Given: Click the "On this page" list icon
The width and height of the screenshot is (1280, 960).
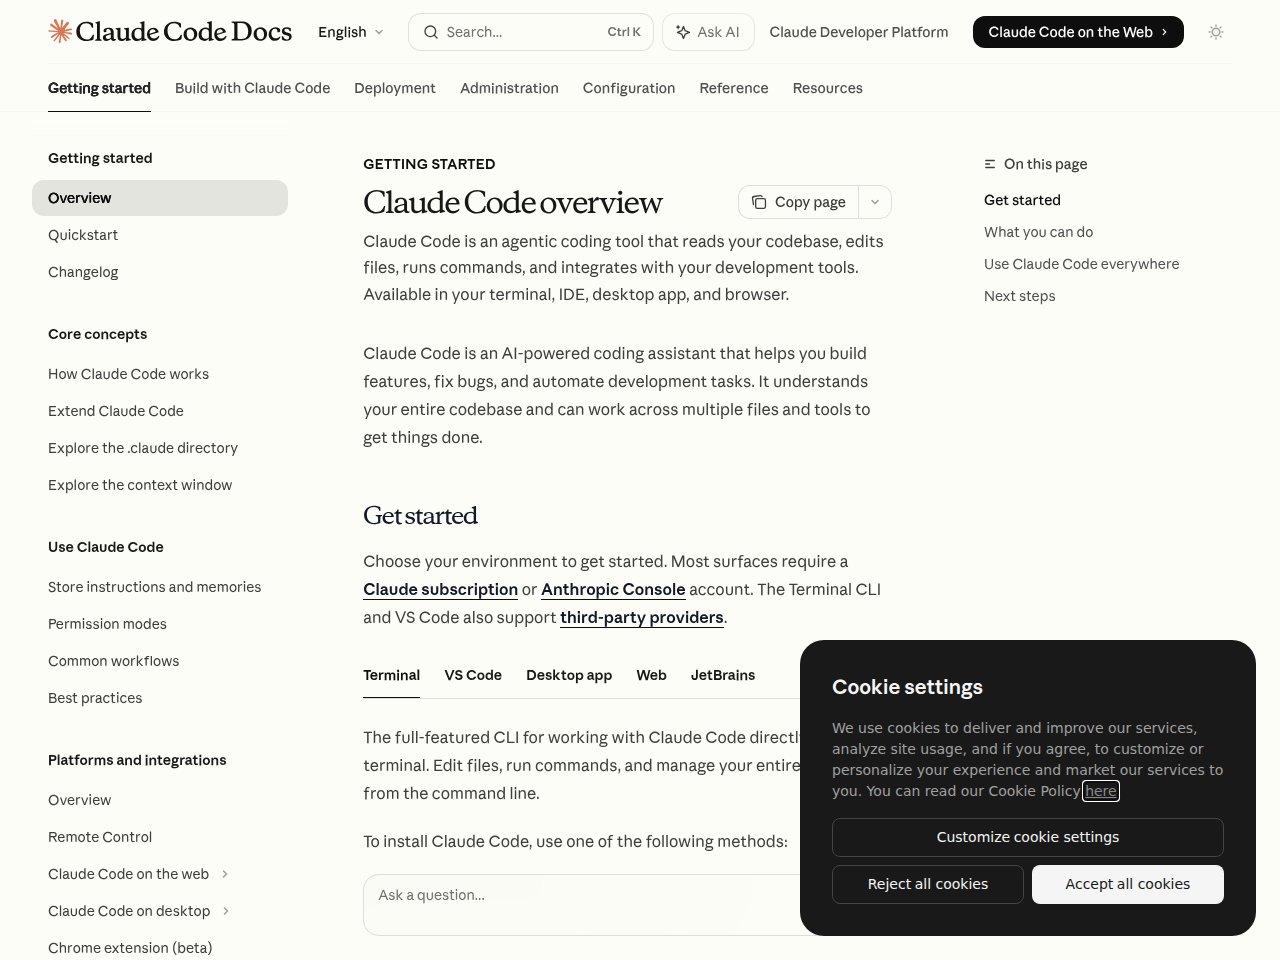Looking at the screenshot, I should click(x=989, y=164).
